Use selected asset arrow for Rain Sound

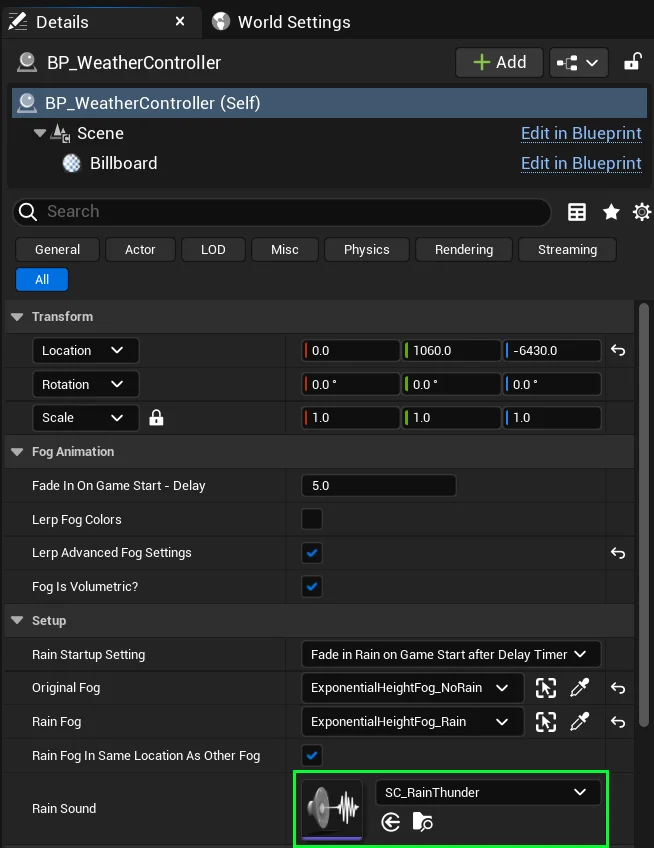point(391,822)
